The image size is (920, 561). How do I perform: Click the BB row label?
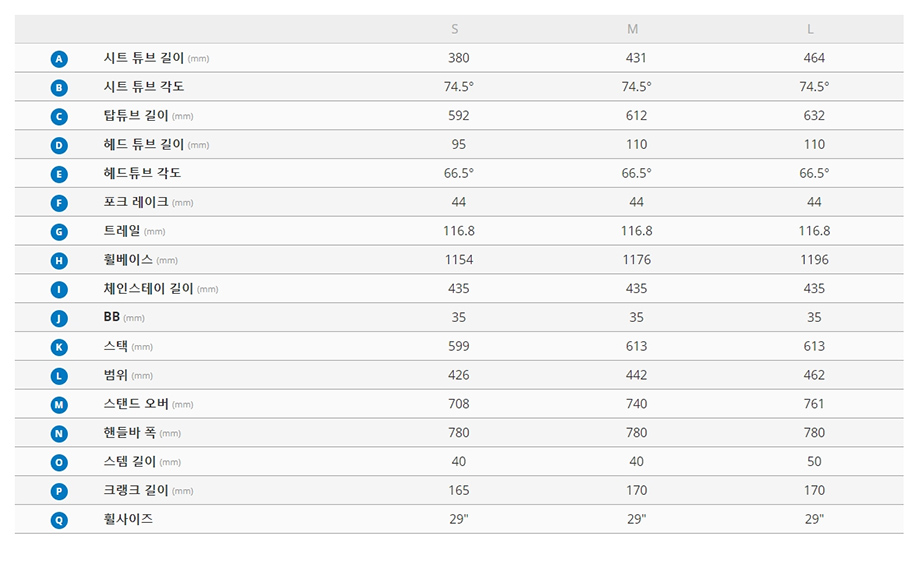[112, 317]
